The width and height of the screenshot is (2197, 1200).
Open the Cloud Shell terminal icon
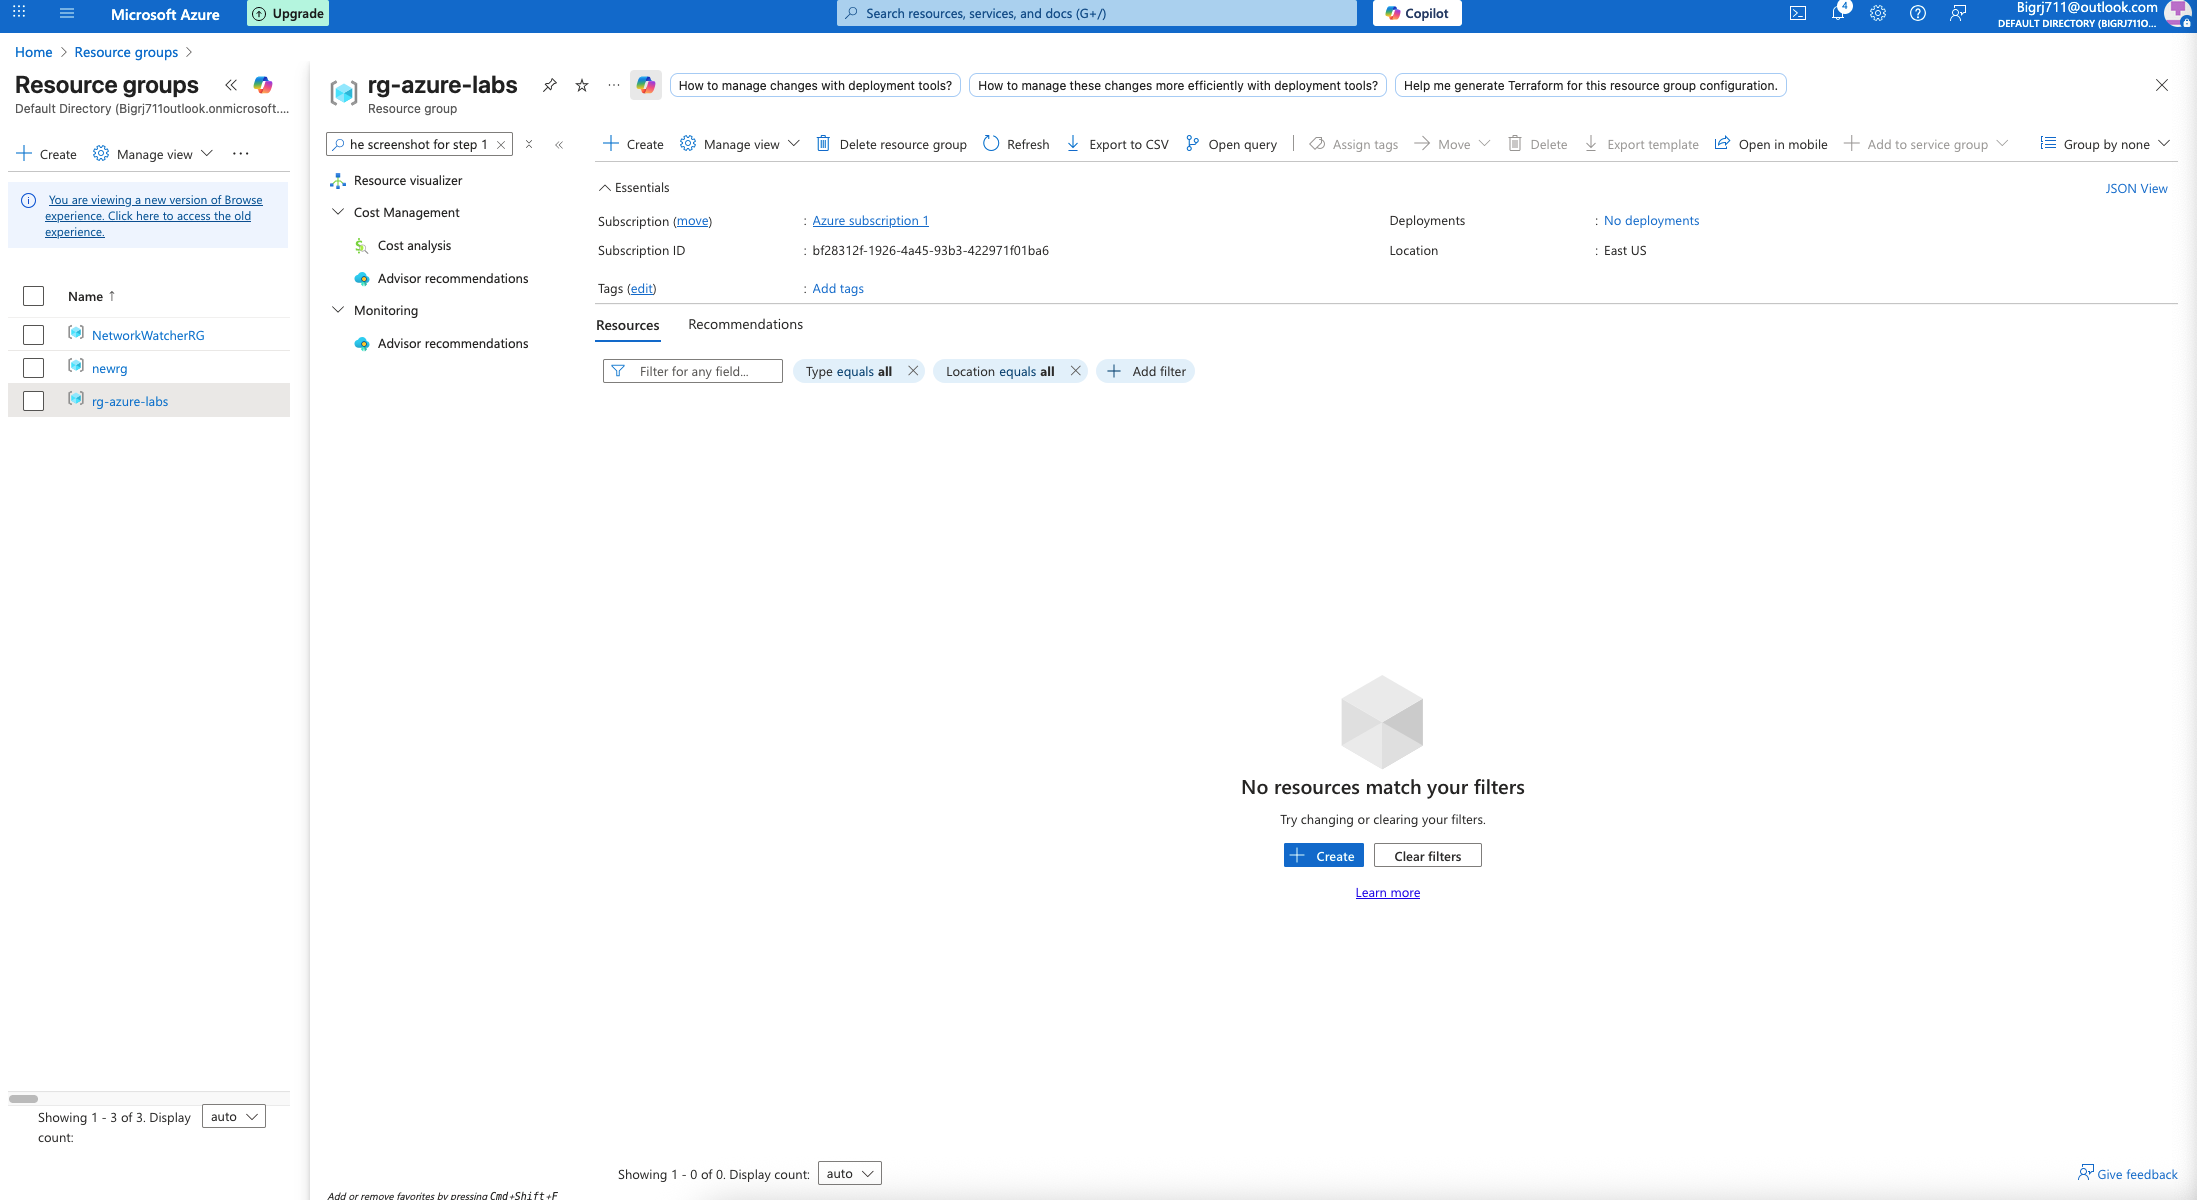(1797, 13)
